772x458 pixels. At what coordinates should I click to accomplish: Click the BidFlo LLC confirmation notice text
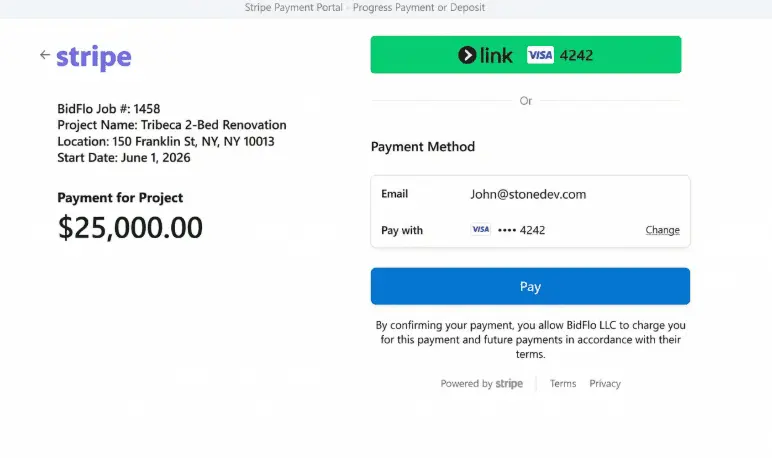pos(530,339)
